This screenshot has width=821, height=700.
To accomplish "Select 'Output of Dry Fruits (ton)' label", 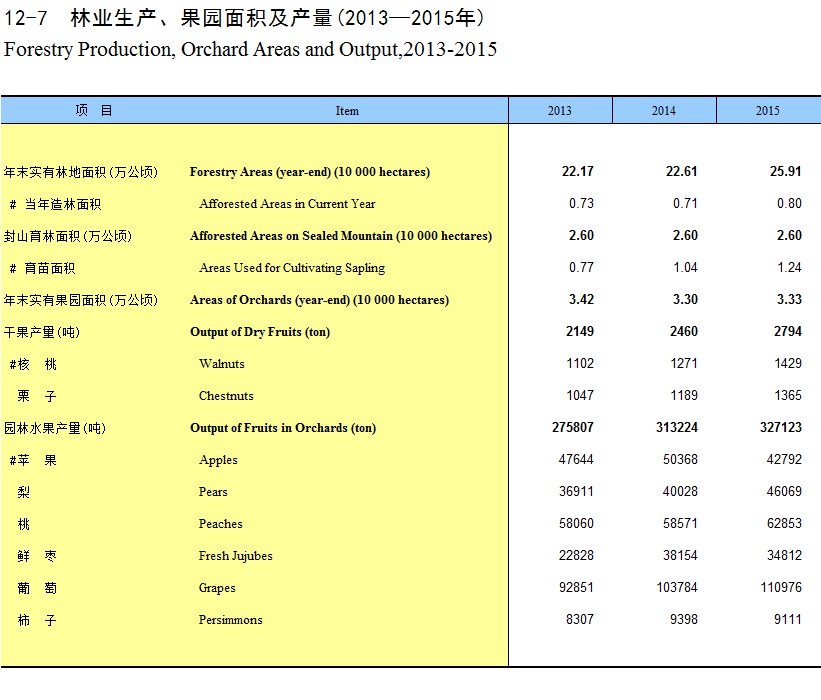I will [260, 332].
